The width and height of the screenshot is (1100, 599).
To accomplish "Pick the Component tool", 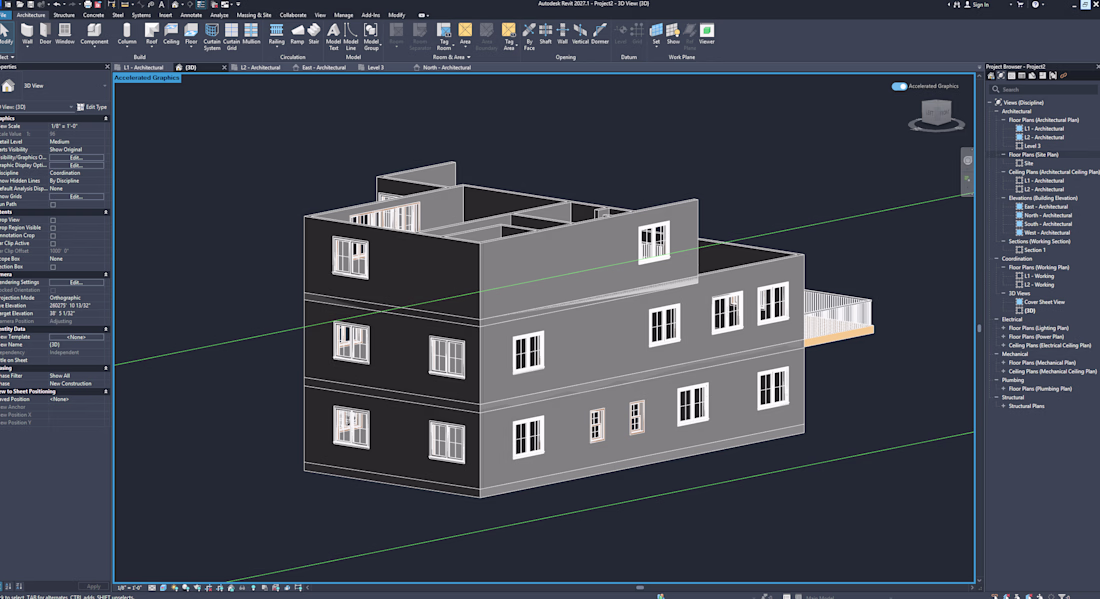I will coord(94,34).
